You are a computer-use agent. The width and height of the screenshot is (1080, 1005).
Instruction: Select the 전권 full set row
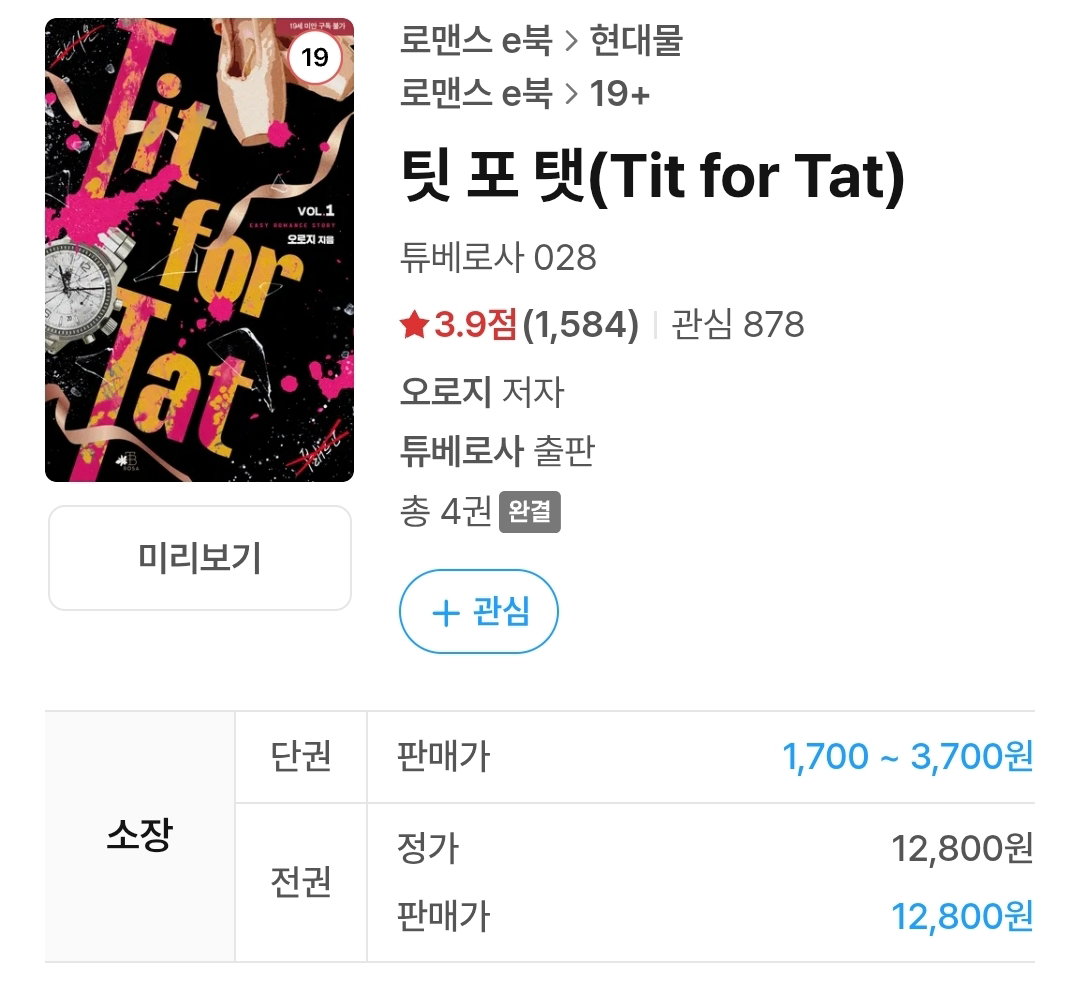(634, 882)
